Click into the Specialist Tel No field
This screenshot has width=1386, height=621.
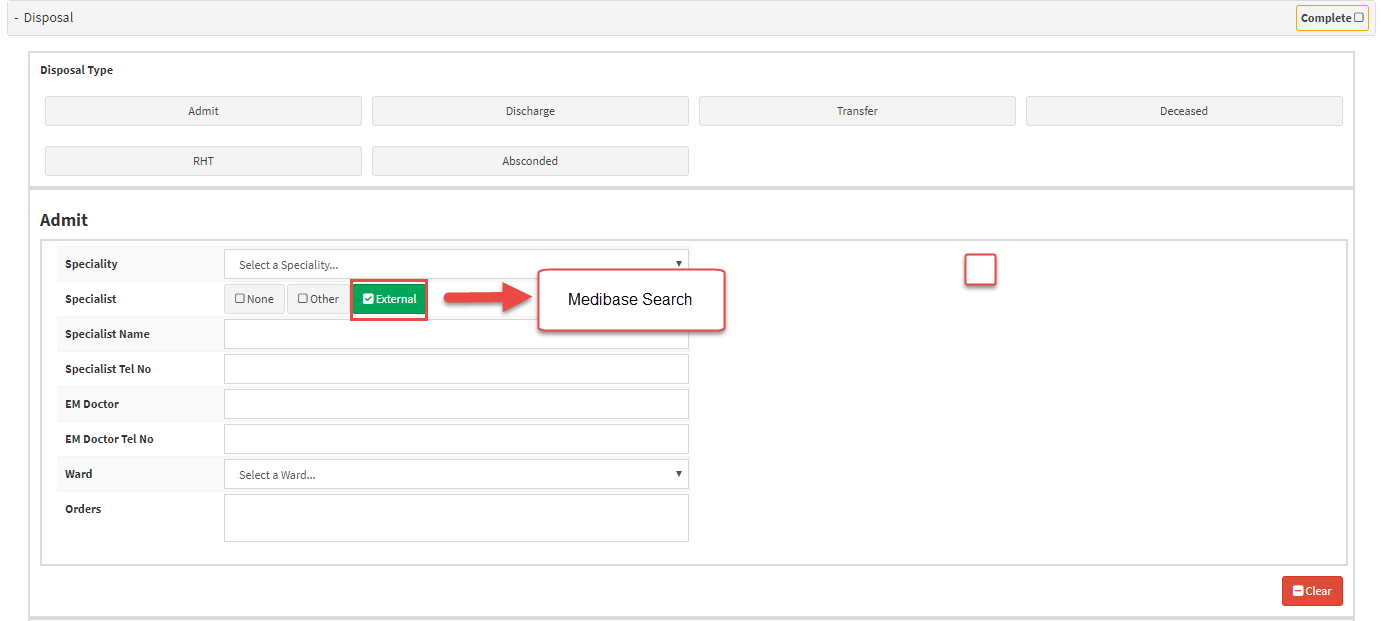456,369
